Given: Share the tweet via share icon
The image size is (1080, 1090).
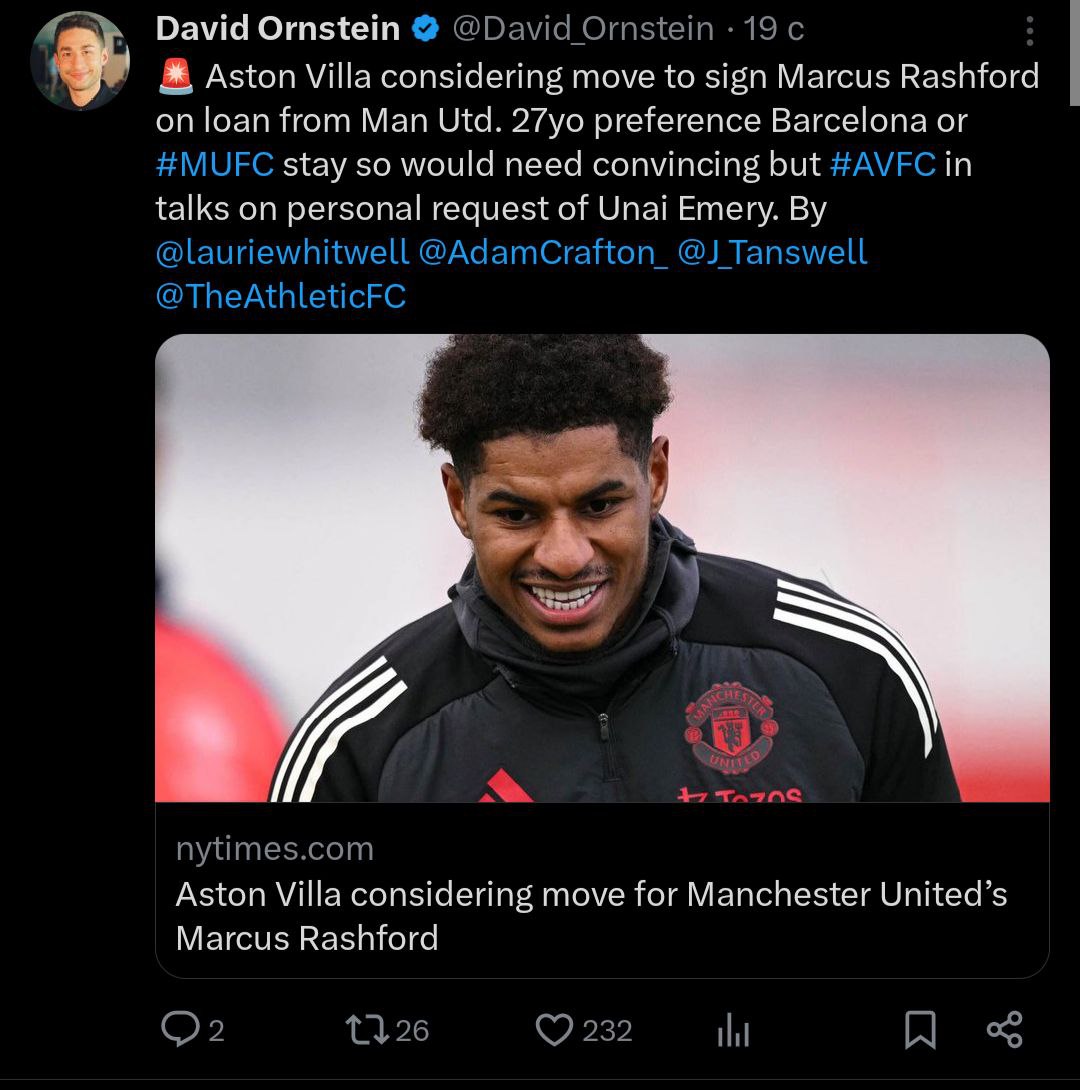Looking at the screenshot, I should click(1004, 1030).
